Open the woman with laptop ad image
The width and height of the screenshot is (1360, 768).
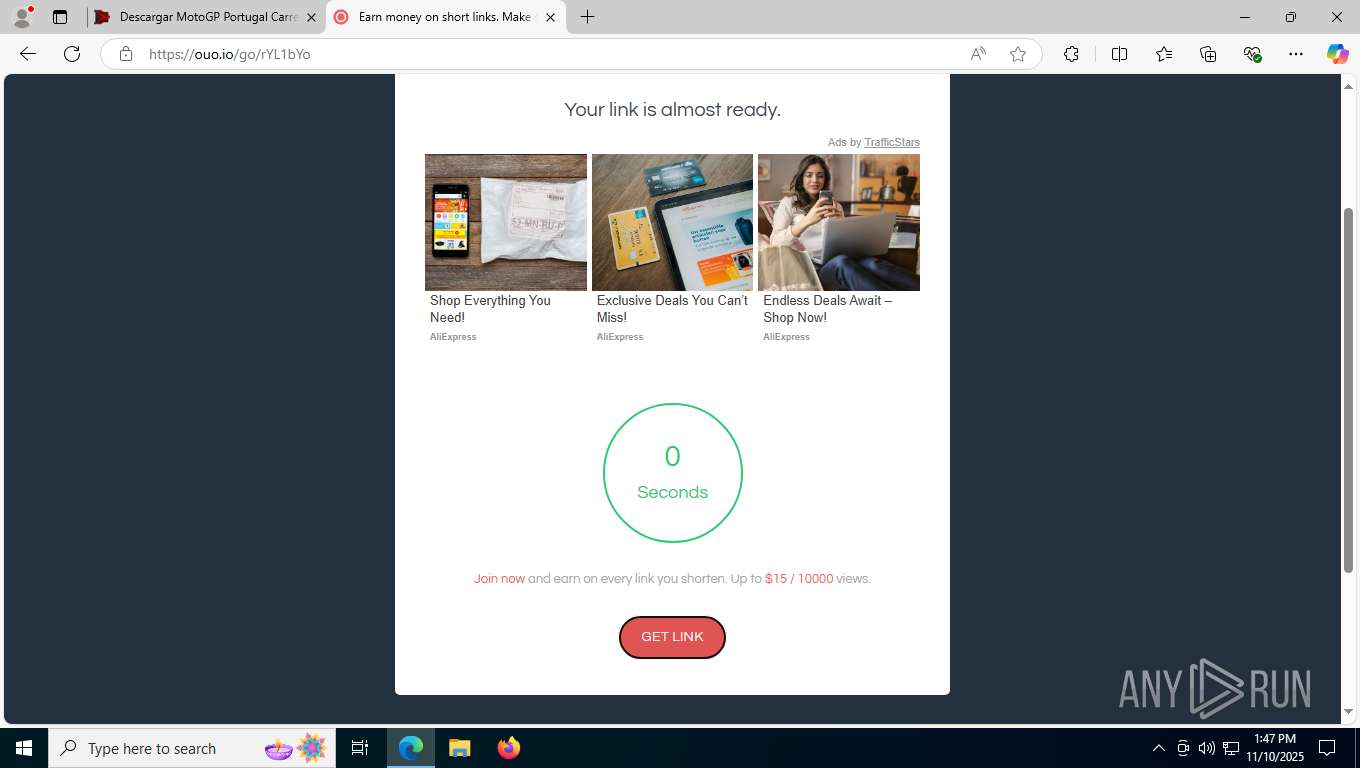839,222
